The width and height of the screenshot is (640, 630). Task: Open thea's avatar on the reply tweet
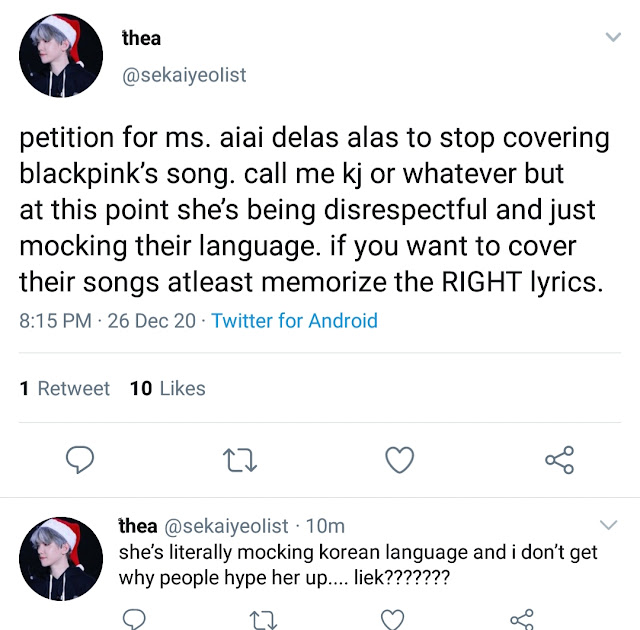coord(61,559)
